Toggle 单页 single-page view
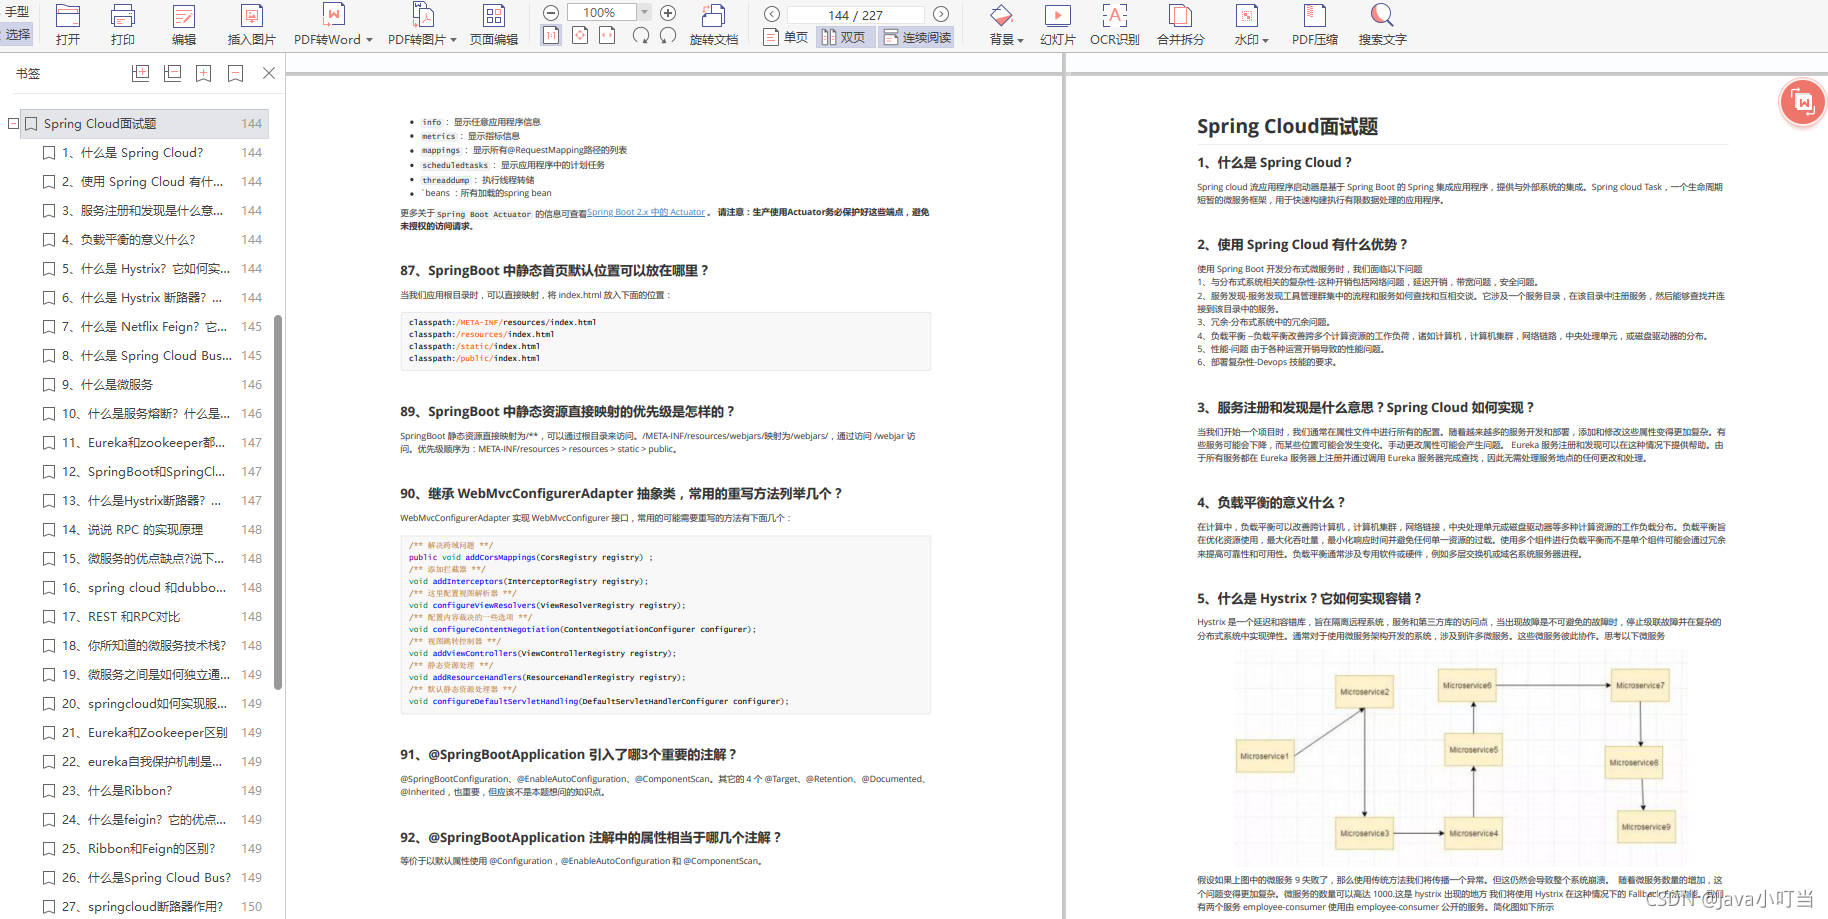 coord(786,37)
